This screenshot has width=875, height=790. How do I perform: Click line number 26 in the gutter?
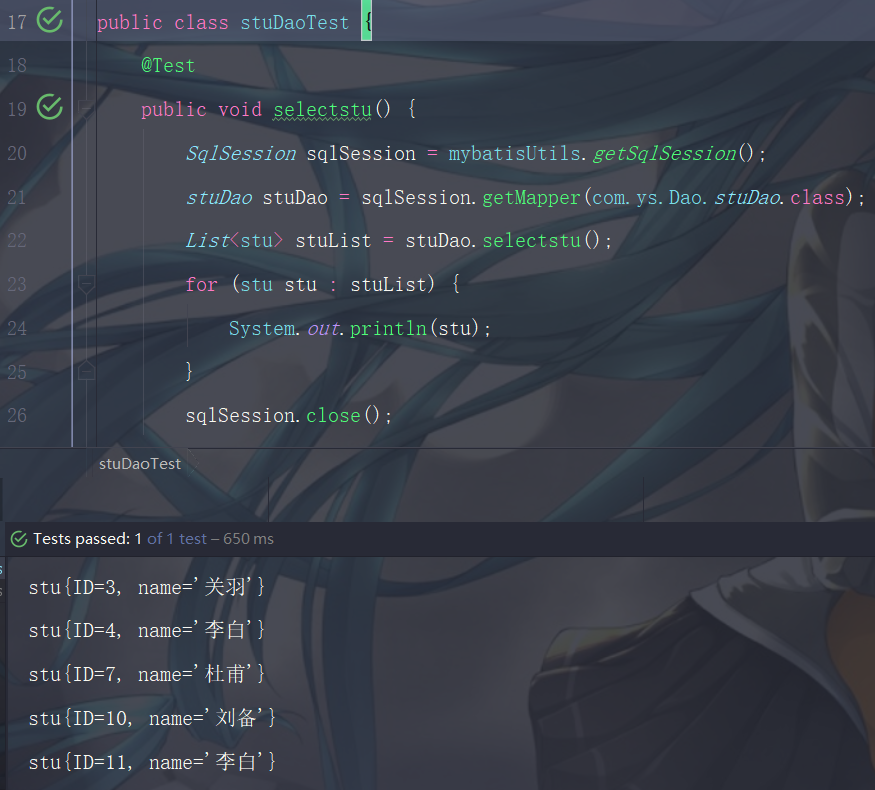coord(17,416)
